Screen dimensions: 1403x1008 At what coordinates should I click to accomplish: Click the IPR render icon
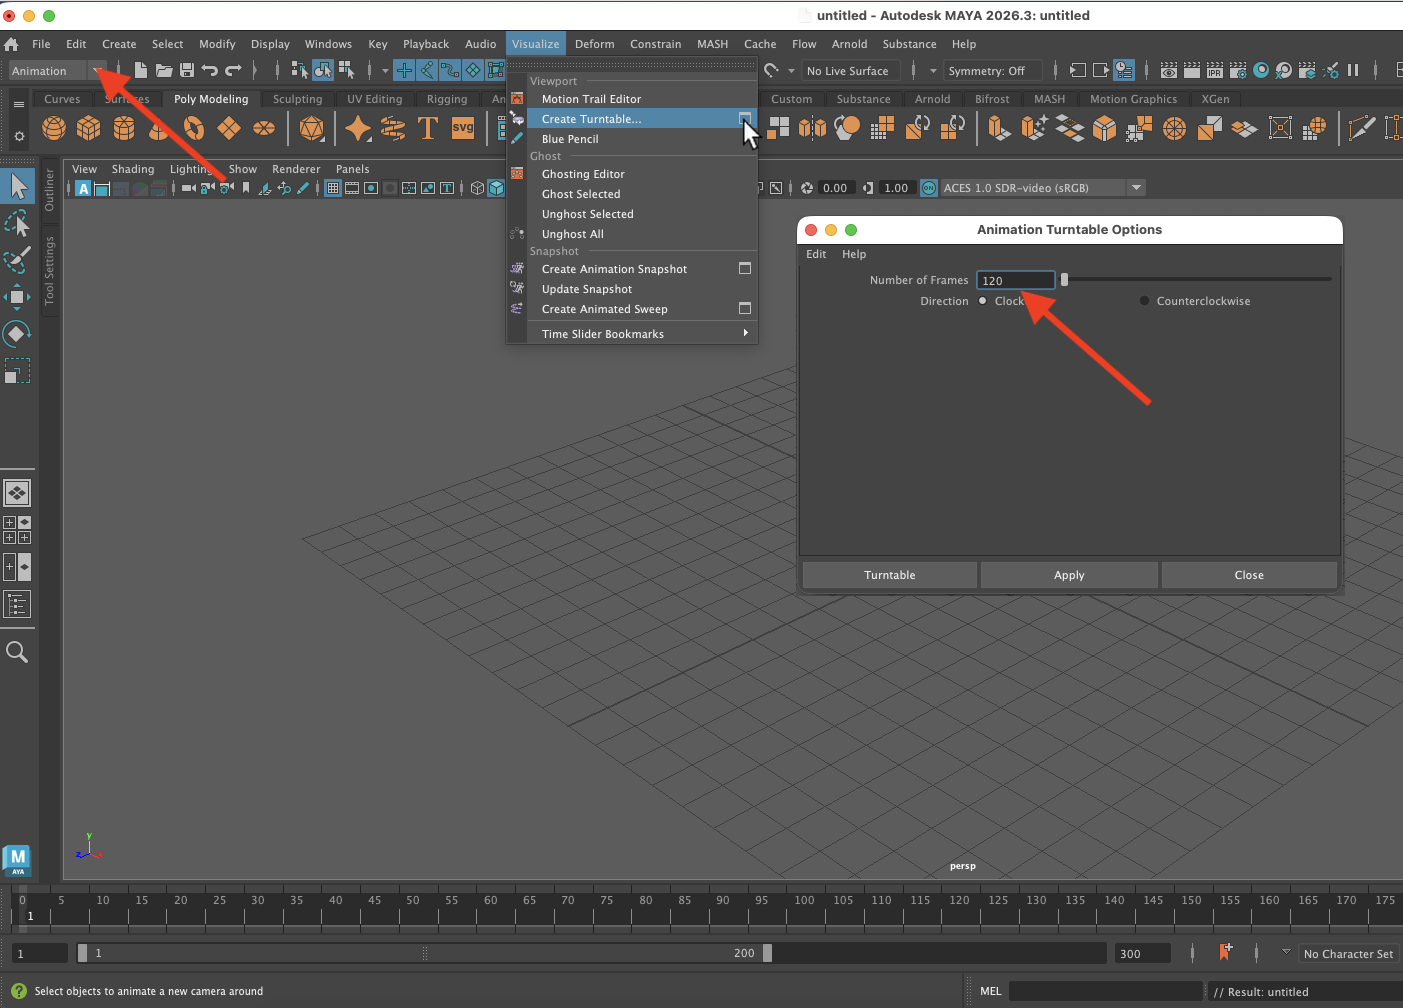pos(1214,70)
